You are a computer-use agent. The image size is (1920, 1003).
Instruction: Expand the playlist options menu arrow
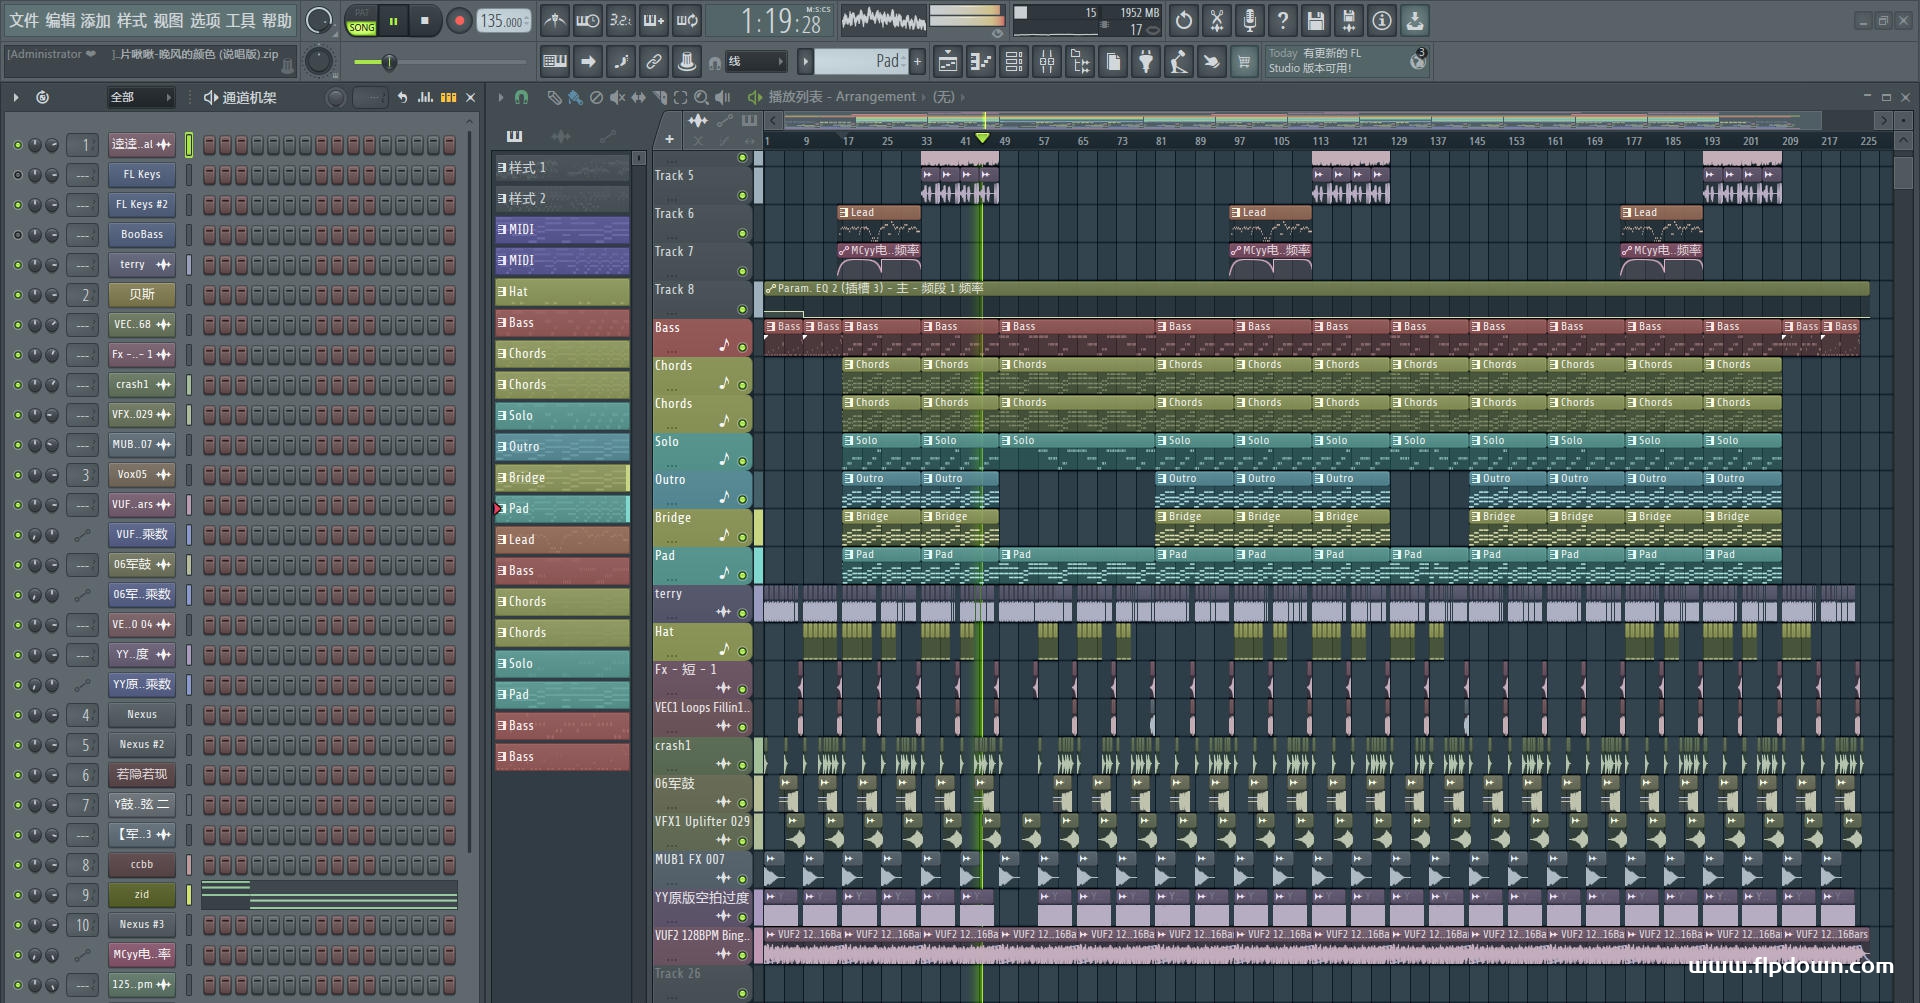[x=500, y=97]
